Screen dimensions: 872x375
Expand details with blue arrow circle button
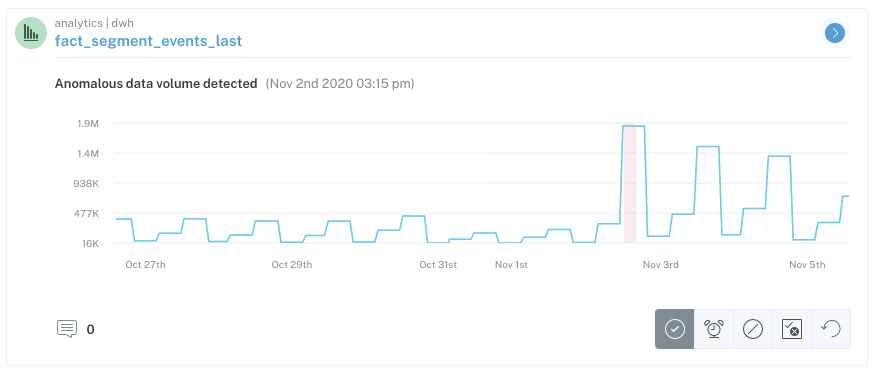[x=835, y=33]
